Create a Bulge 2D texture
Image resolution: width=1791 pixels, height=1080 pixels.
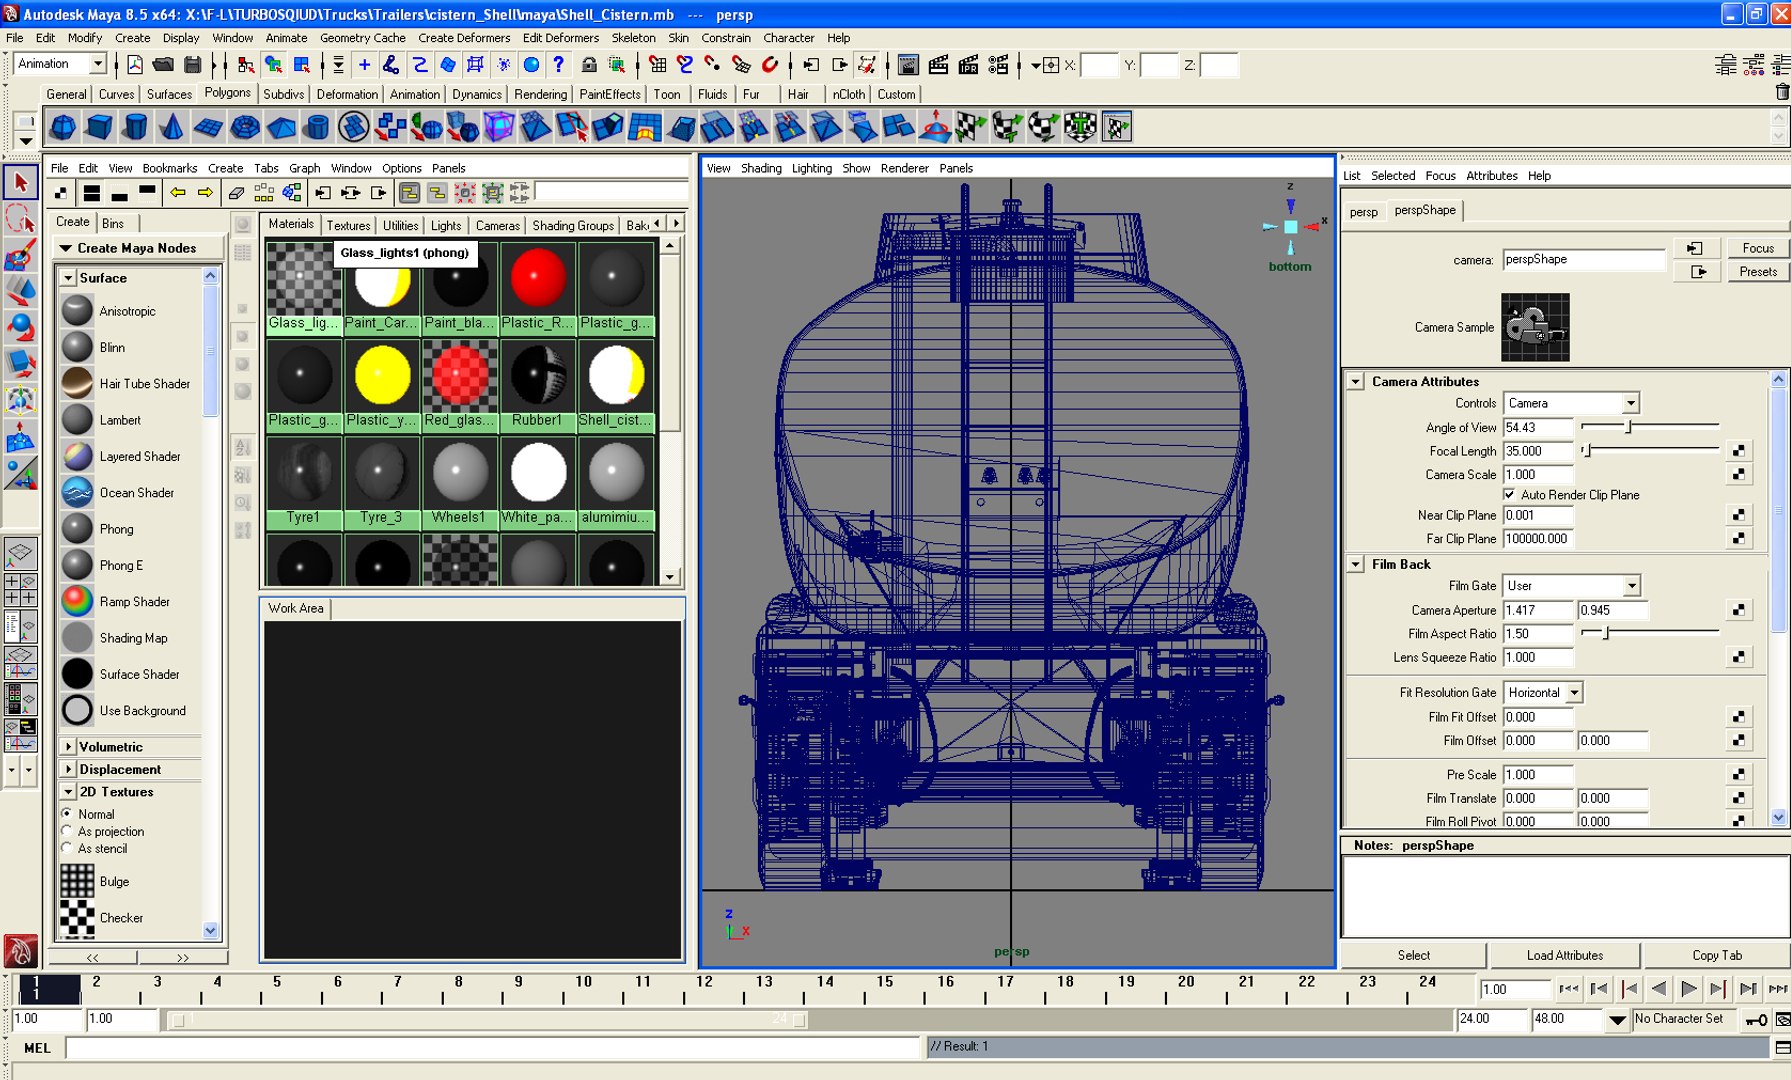[x=114, y=882]
